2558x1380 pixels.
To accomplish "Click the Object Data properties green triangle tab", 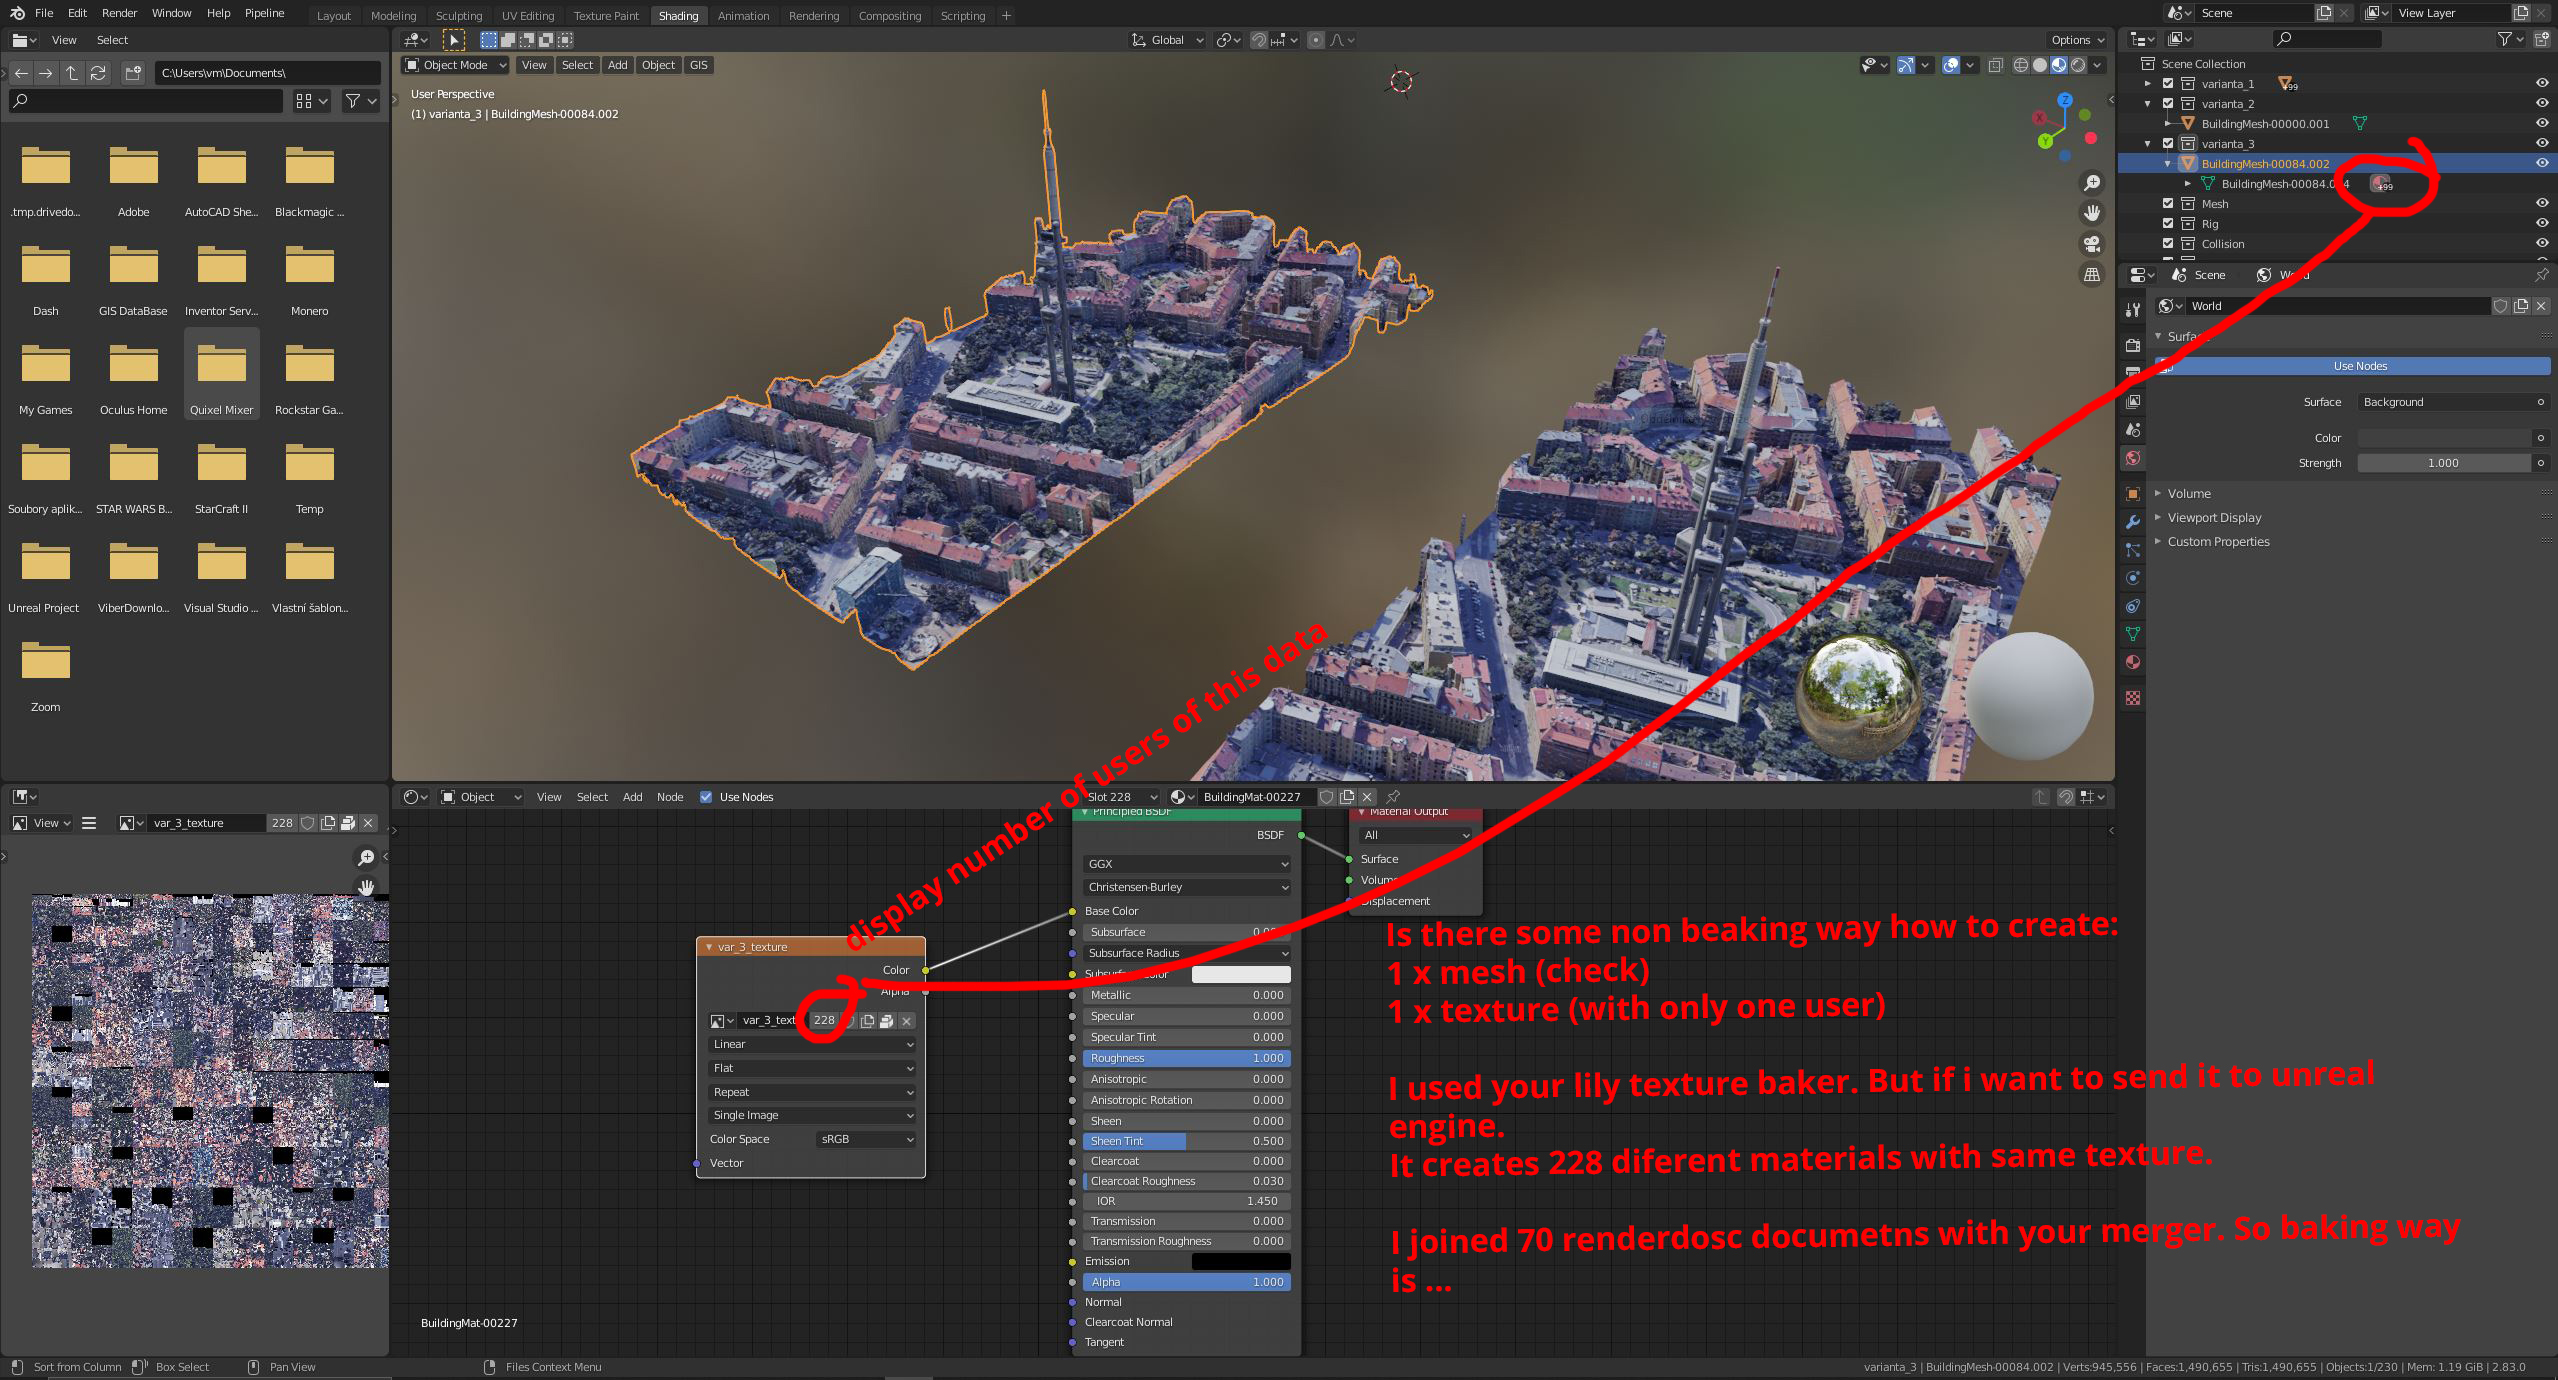I will [x=2133, y=631].
